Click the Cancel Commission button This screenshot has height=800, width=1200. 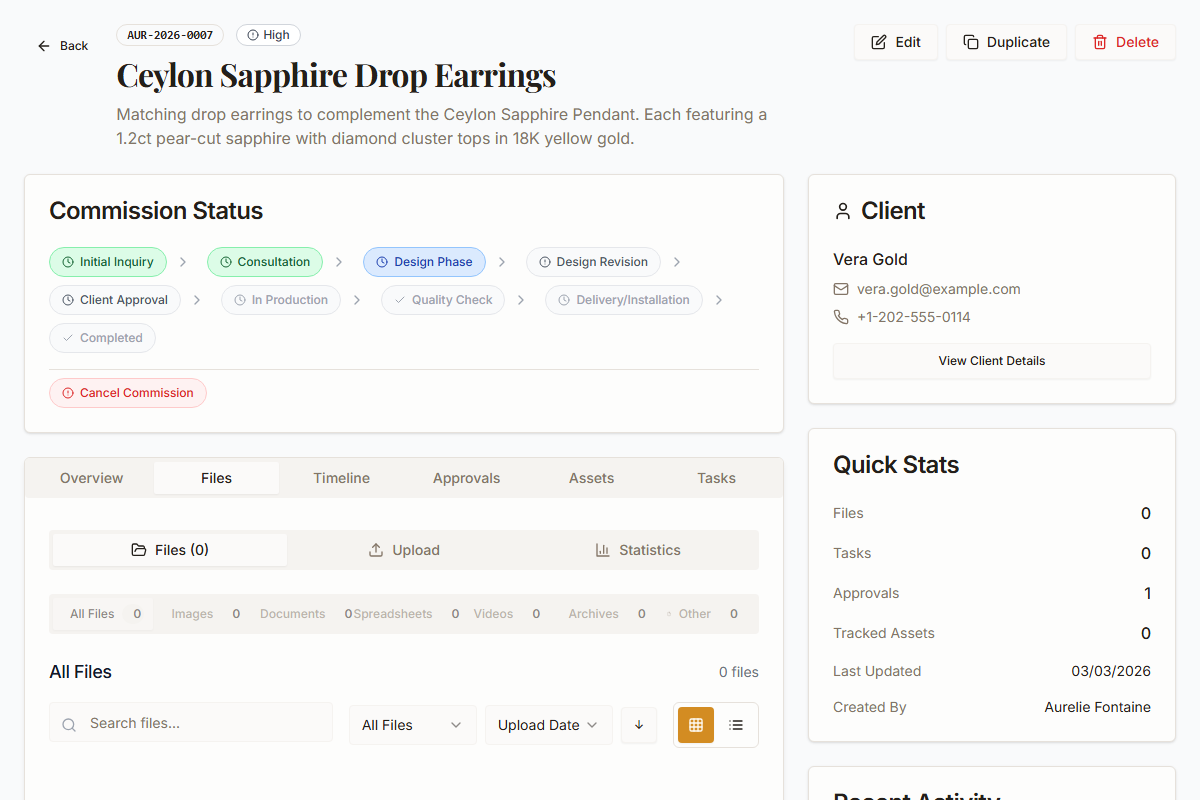[128, 393]
